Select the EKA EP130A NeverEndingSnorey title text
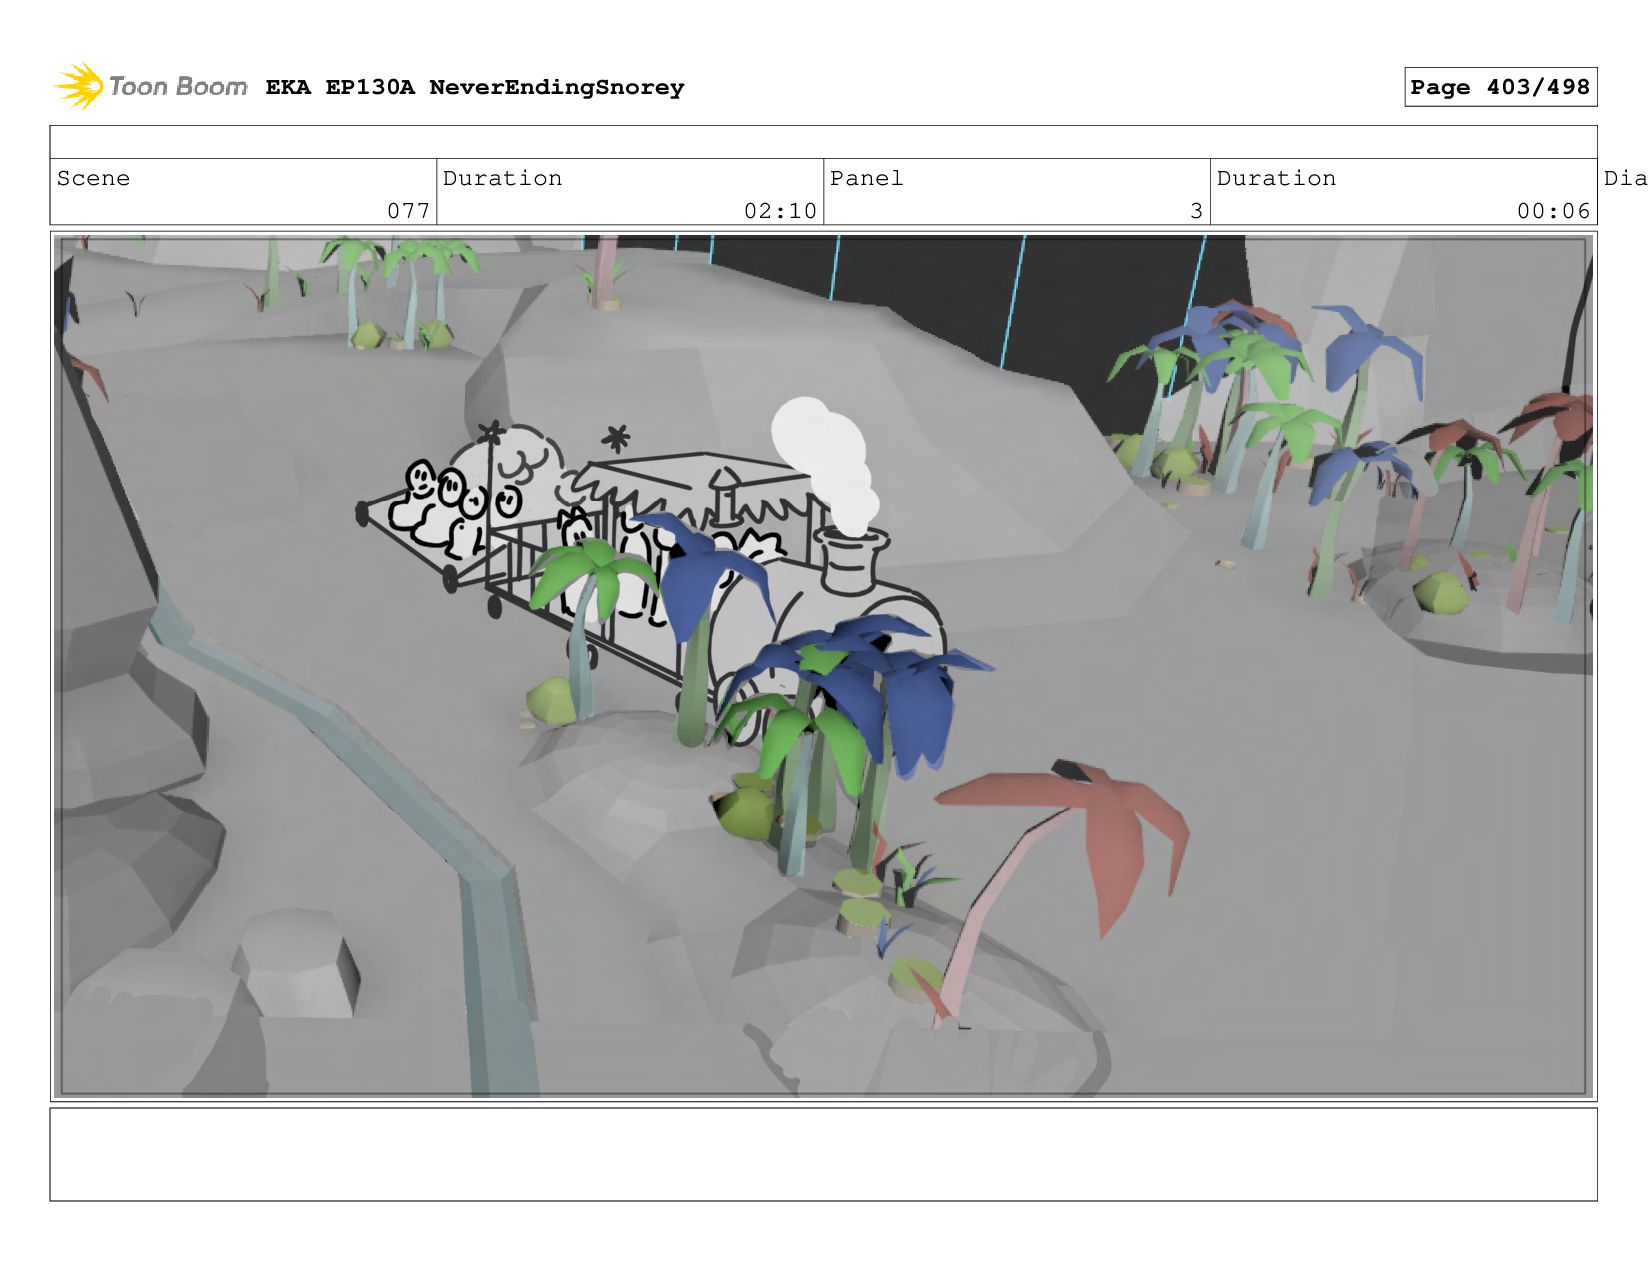Image resolution: width=1648 pixels, height=1276 pixels. pos(475,87)
